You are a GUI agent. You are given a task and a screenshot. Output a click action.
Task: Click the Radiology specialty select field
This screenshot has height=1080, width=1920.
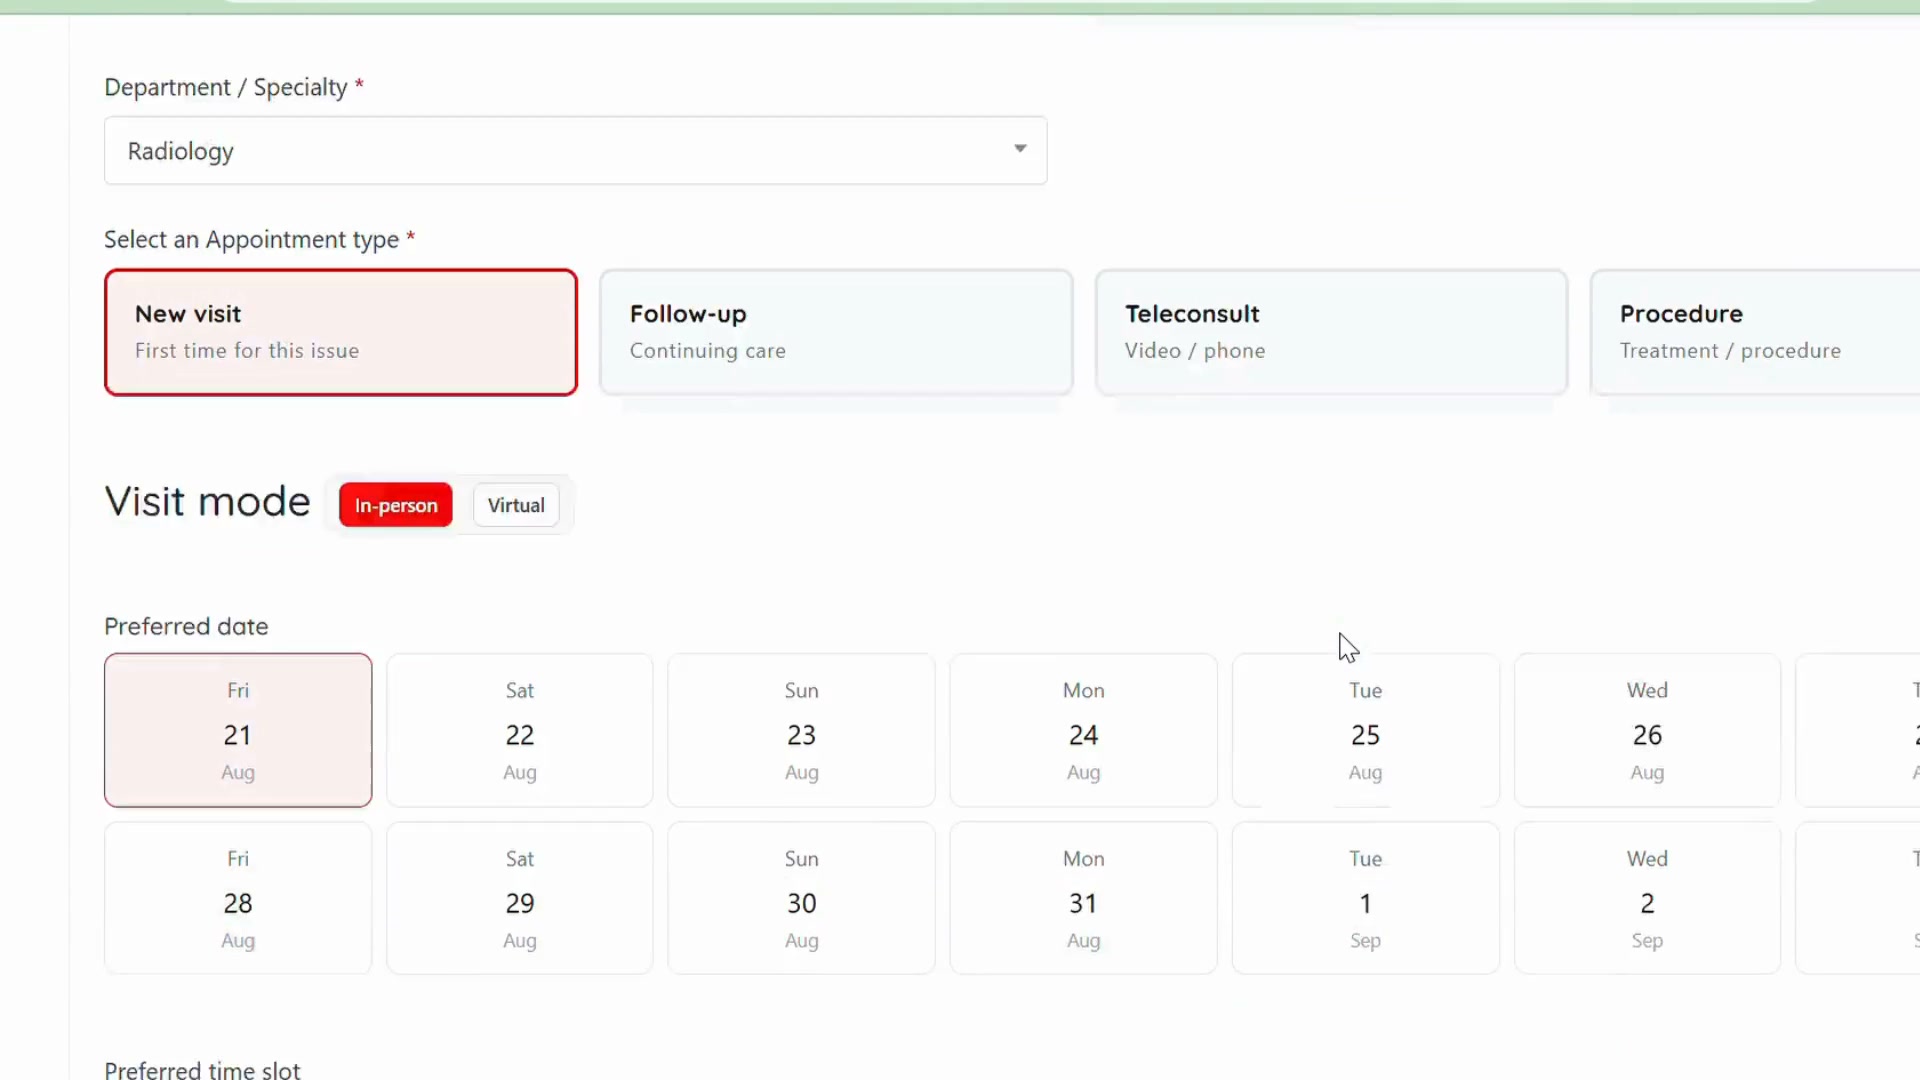click(x=576, y=150)
